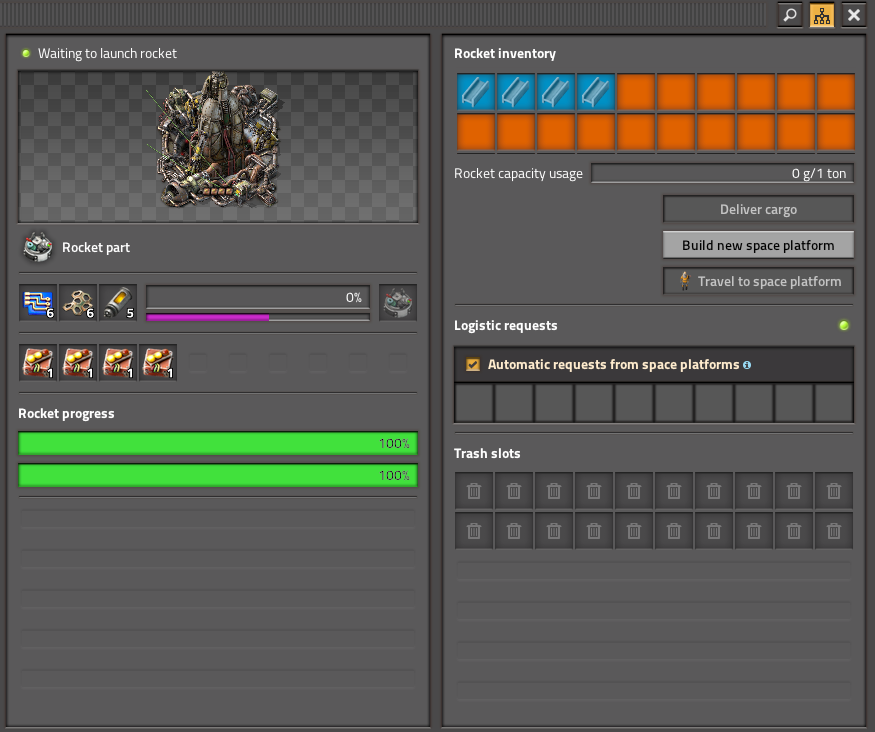Select the first productivity module slot
The image size is (875, 732).
pyautogui.click(x=38, y=362)
